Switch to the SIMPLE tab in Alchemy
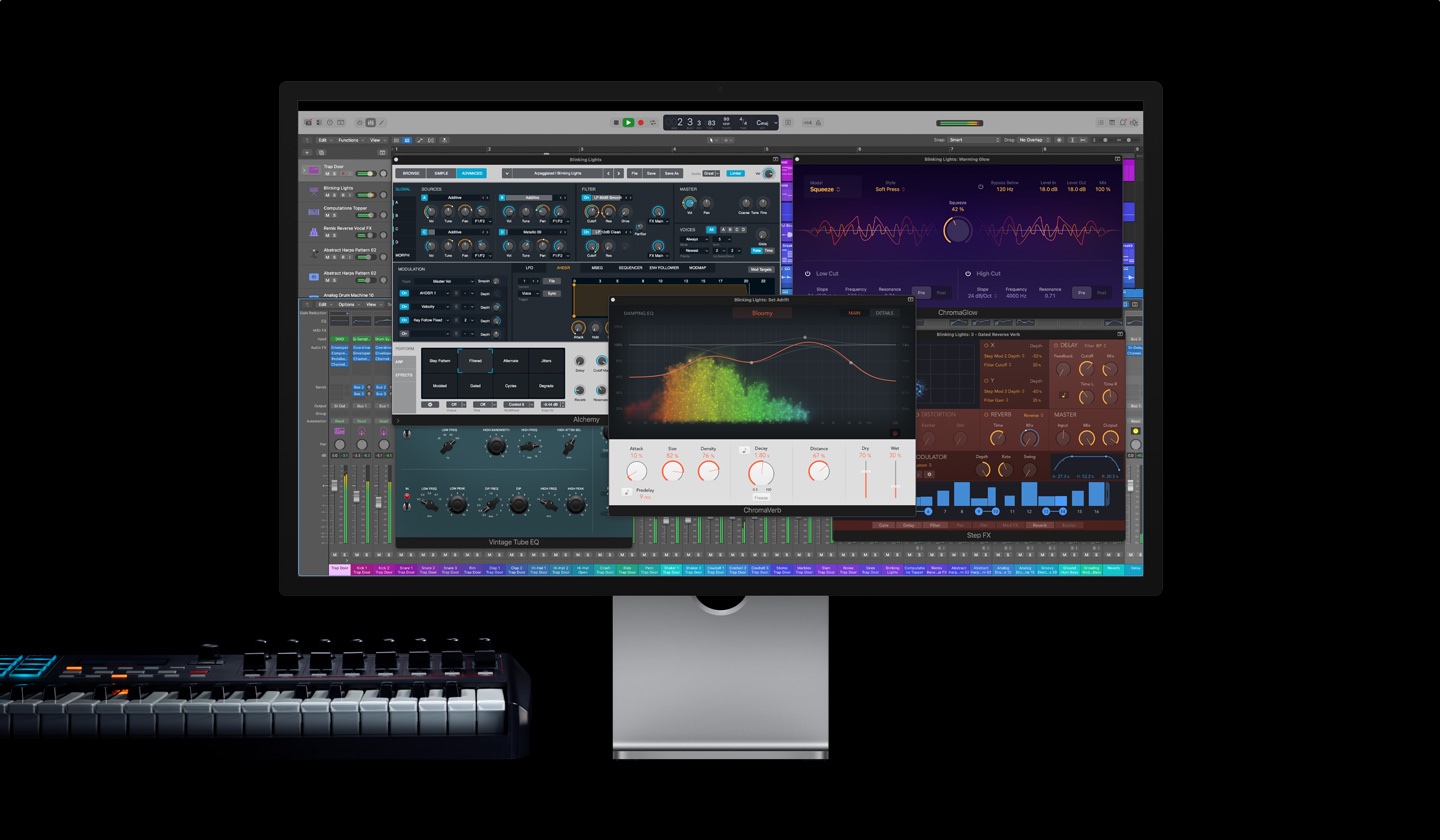 [x=441, y=173]
